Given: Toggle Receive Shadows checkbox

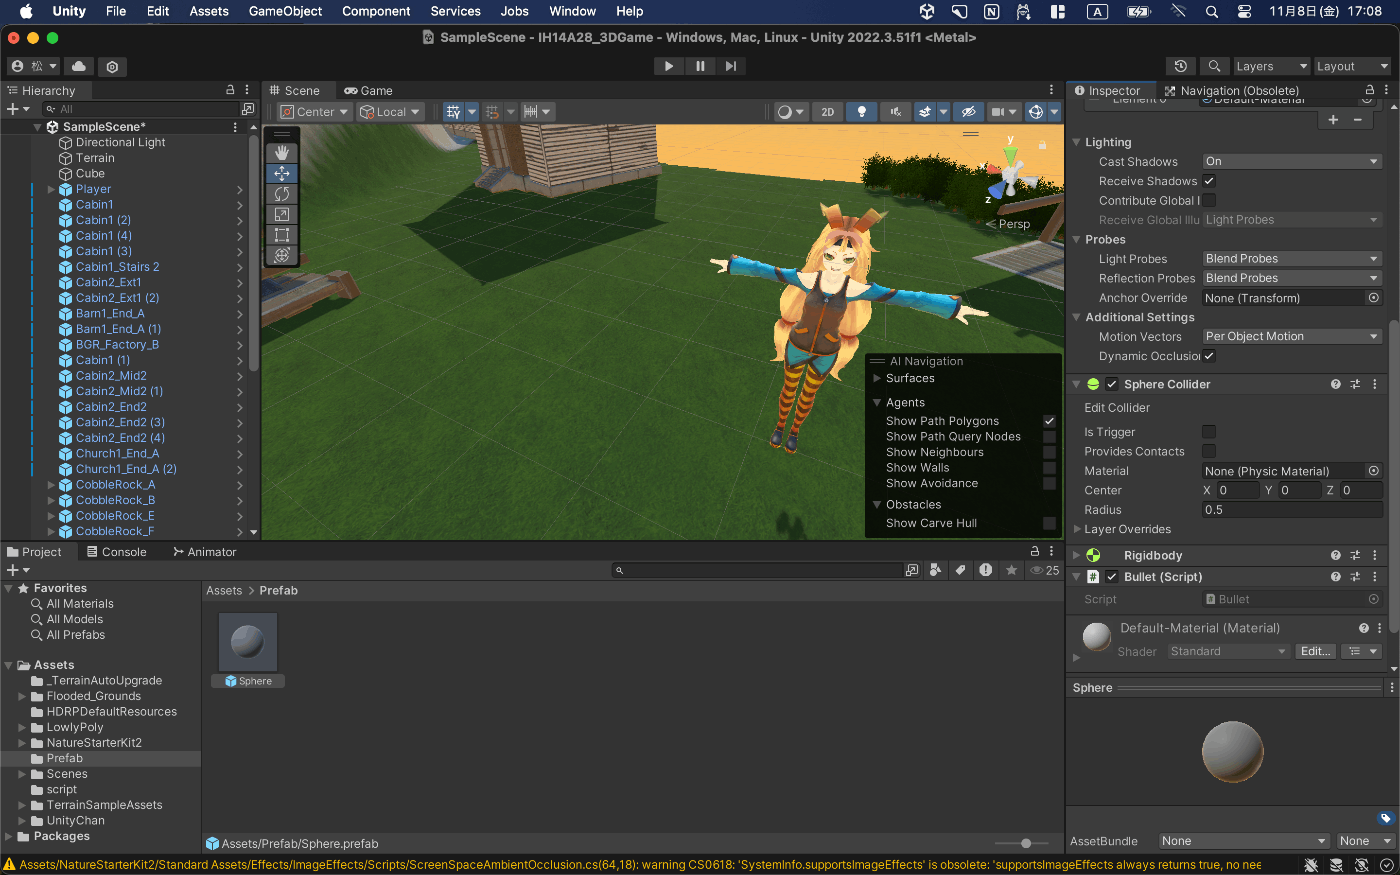Looking at the screenshot, I should 1209,181.
